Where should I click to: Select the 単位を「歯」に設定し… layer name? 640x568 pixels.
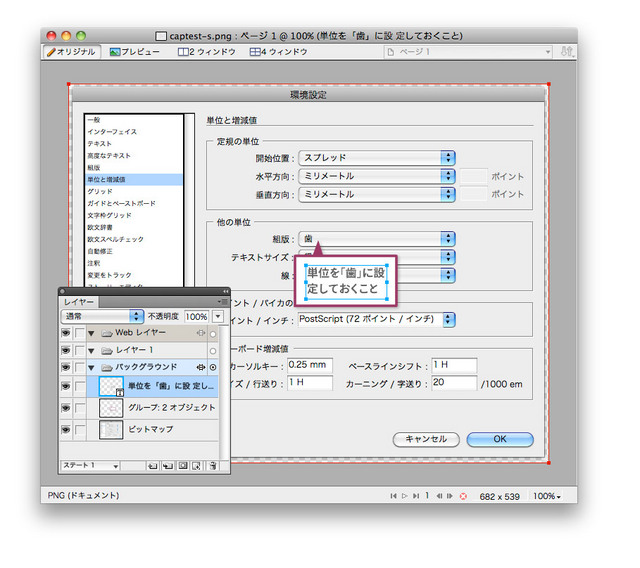171,386
